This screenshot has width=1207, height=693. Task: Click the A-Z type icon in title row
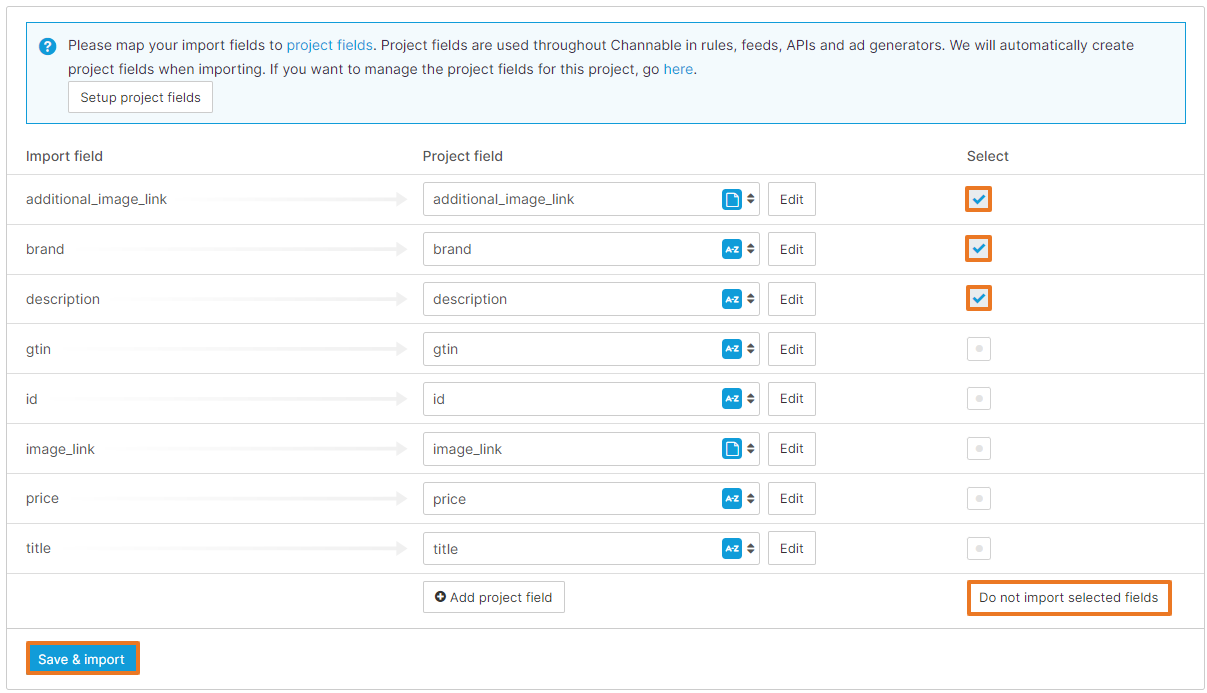coord(731,549)
